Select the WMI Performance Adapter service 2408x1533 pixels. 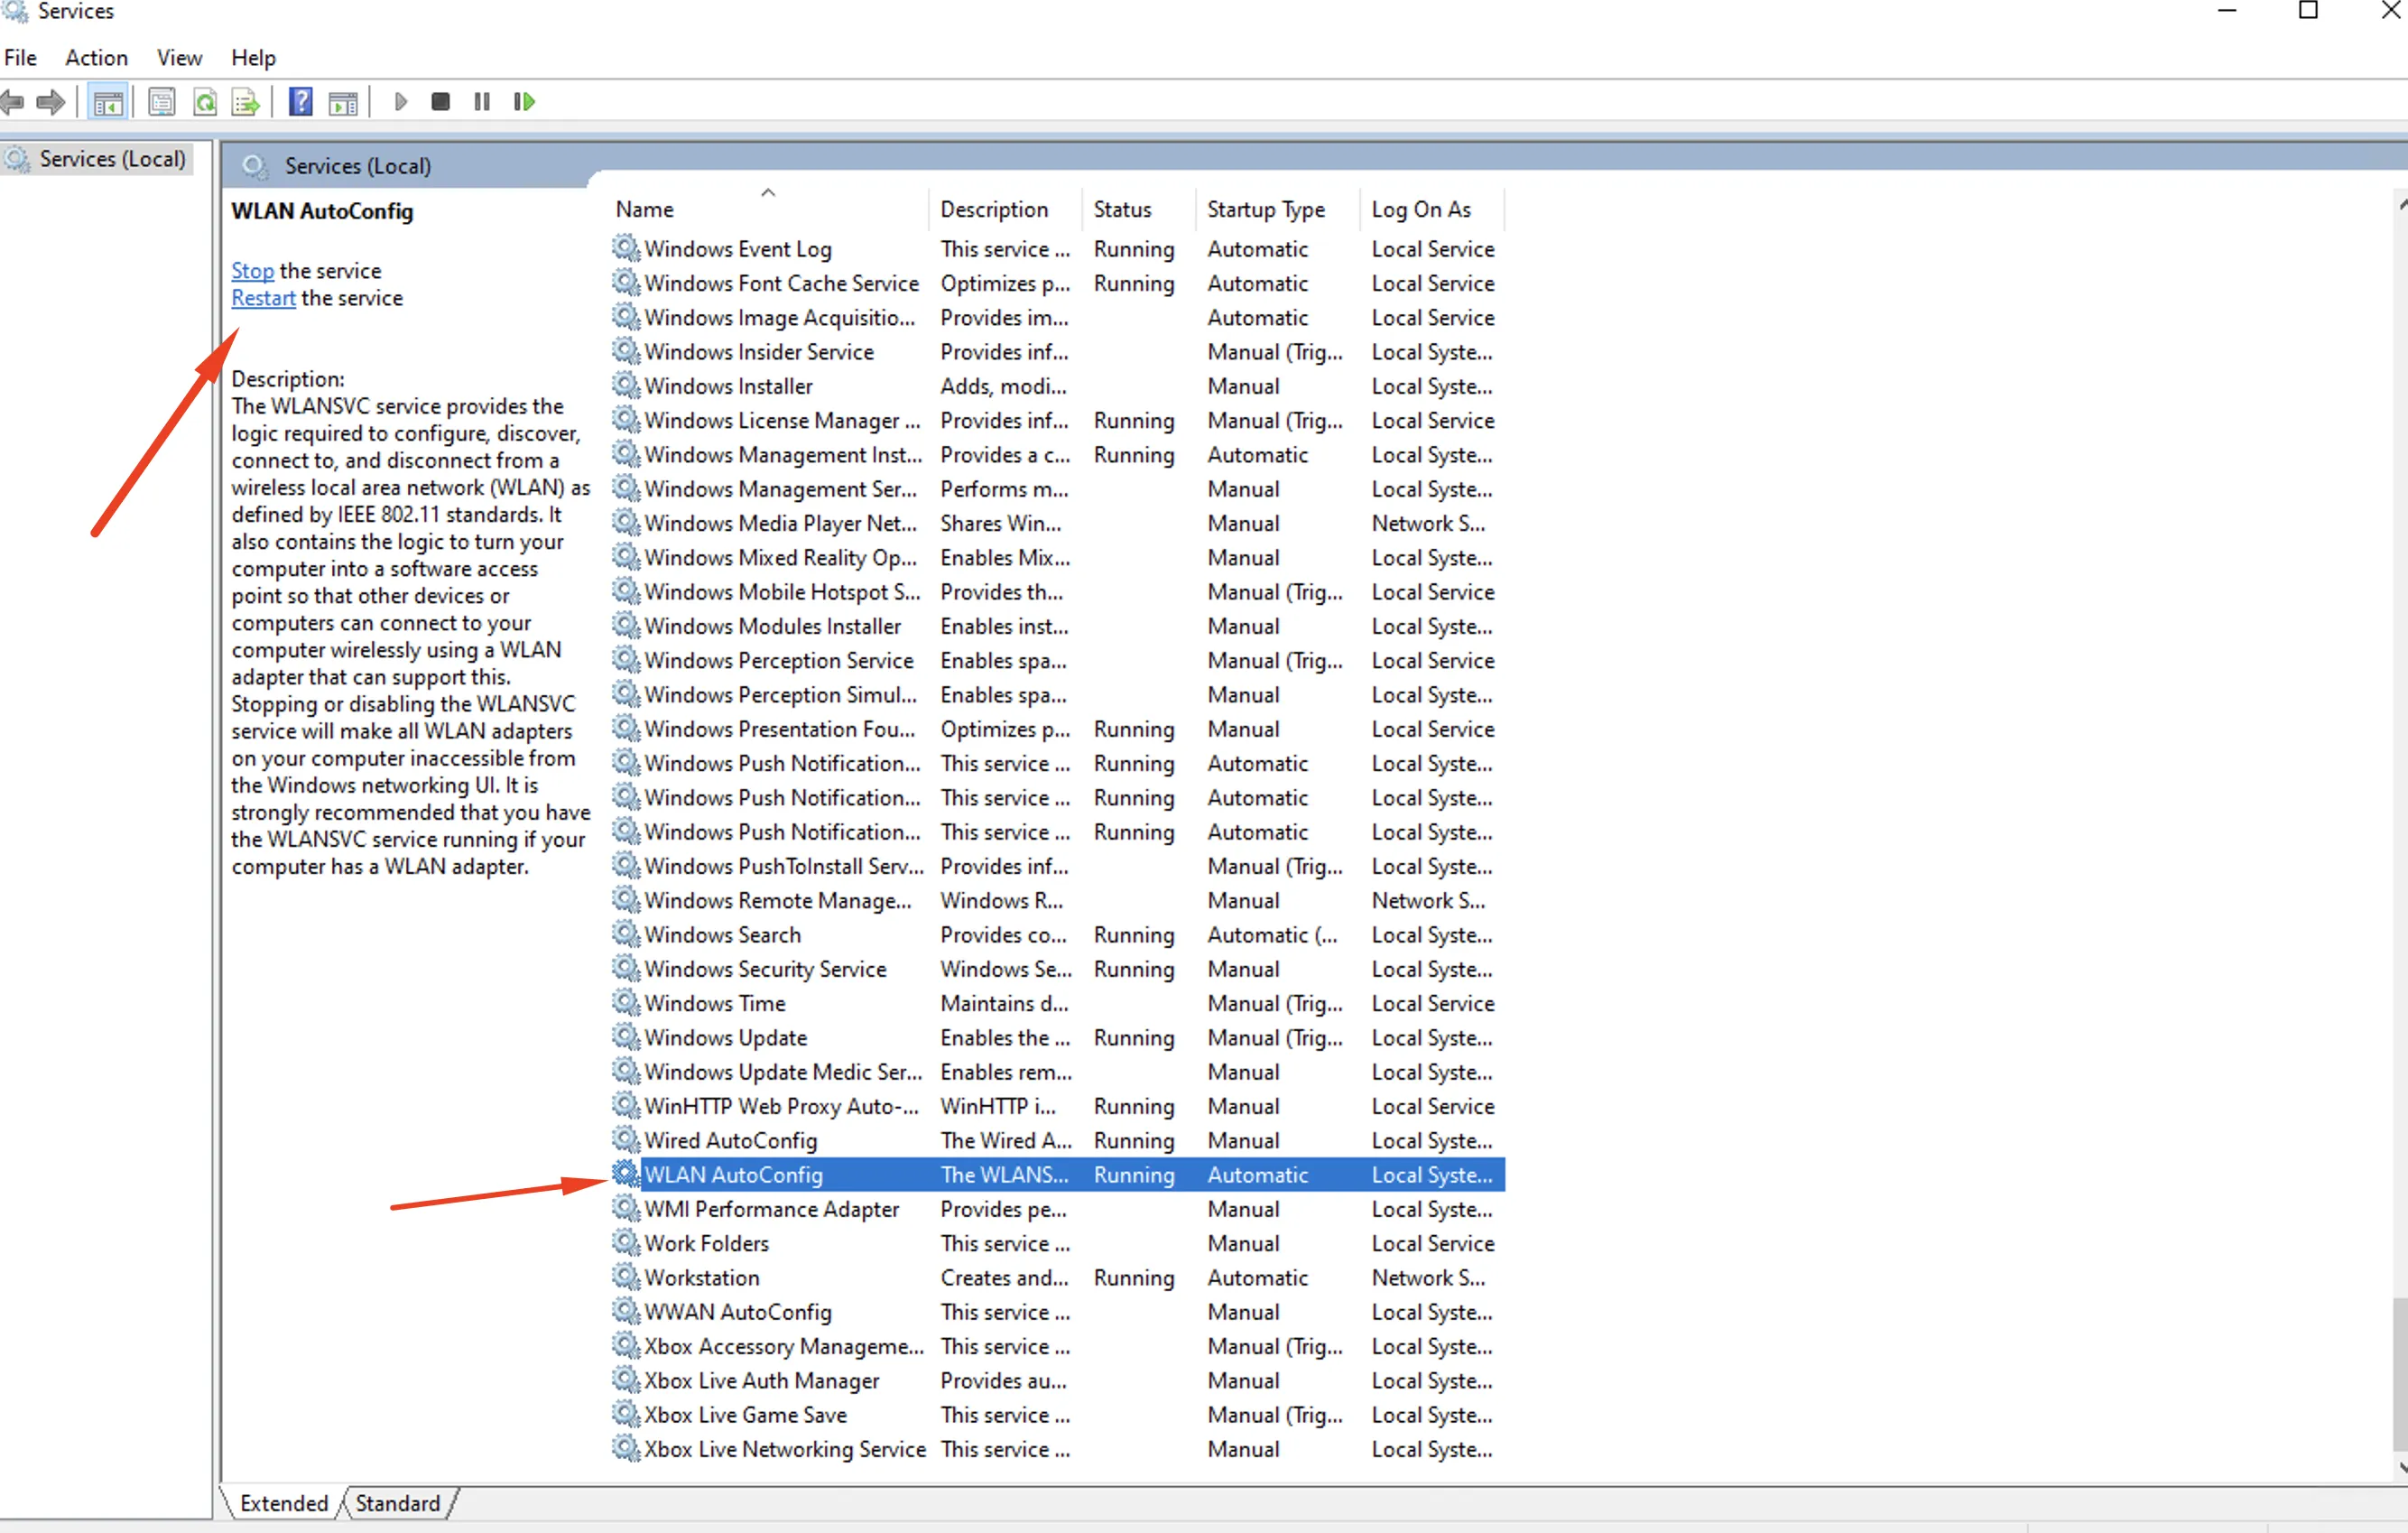click(1058, 1209)
